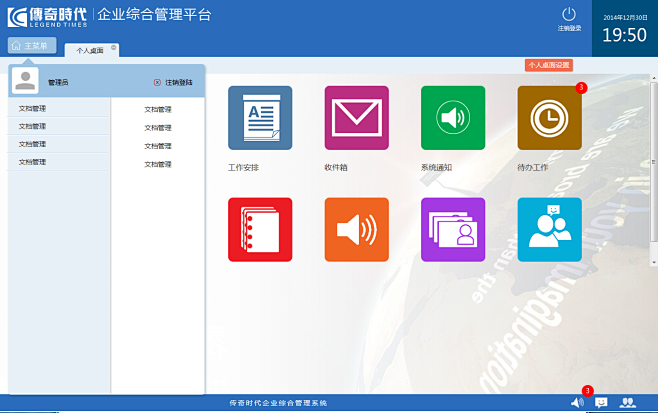Click the chat message icon in bottom bar
Viewport: 658px width, 413px height.
601,403
